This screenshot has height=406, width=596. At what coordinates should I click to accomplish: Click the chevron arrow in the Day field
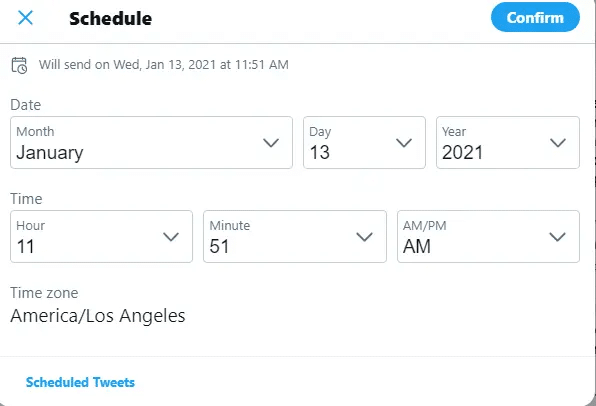(404, 143)
